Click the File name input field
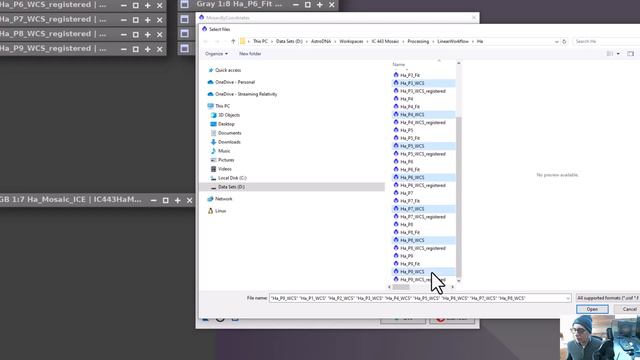This screenshot has height=360, width=640. [x=420, y=298]
